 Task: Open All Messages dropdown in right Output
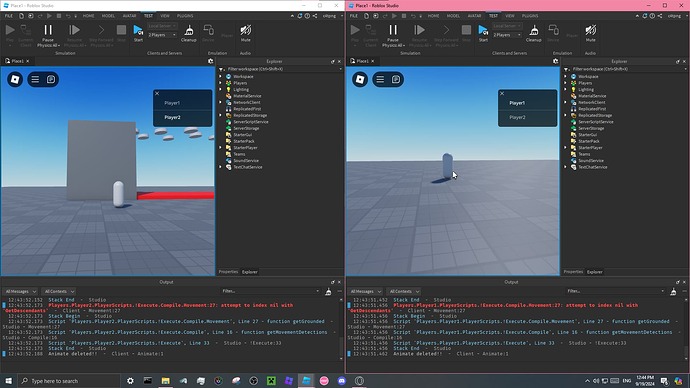click(x=365, y=292)
